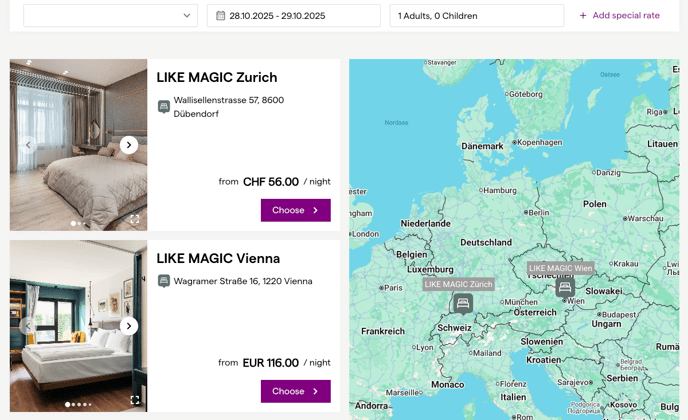The height and width of the screenshot is (420, 688).
Task: Click previous photo arrow on Zurich image
Action: (x=28, y=145)
